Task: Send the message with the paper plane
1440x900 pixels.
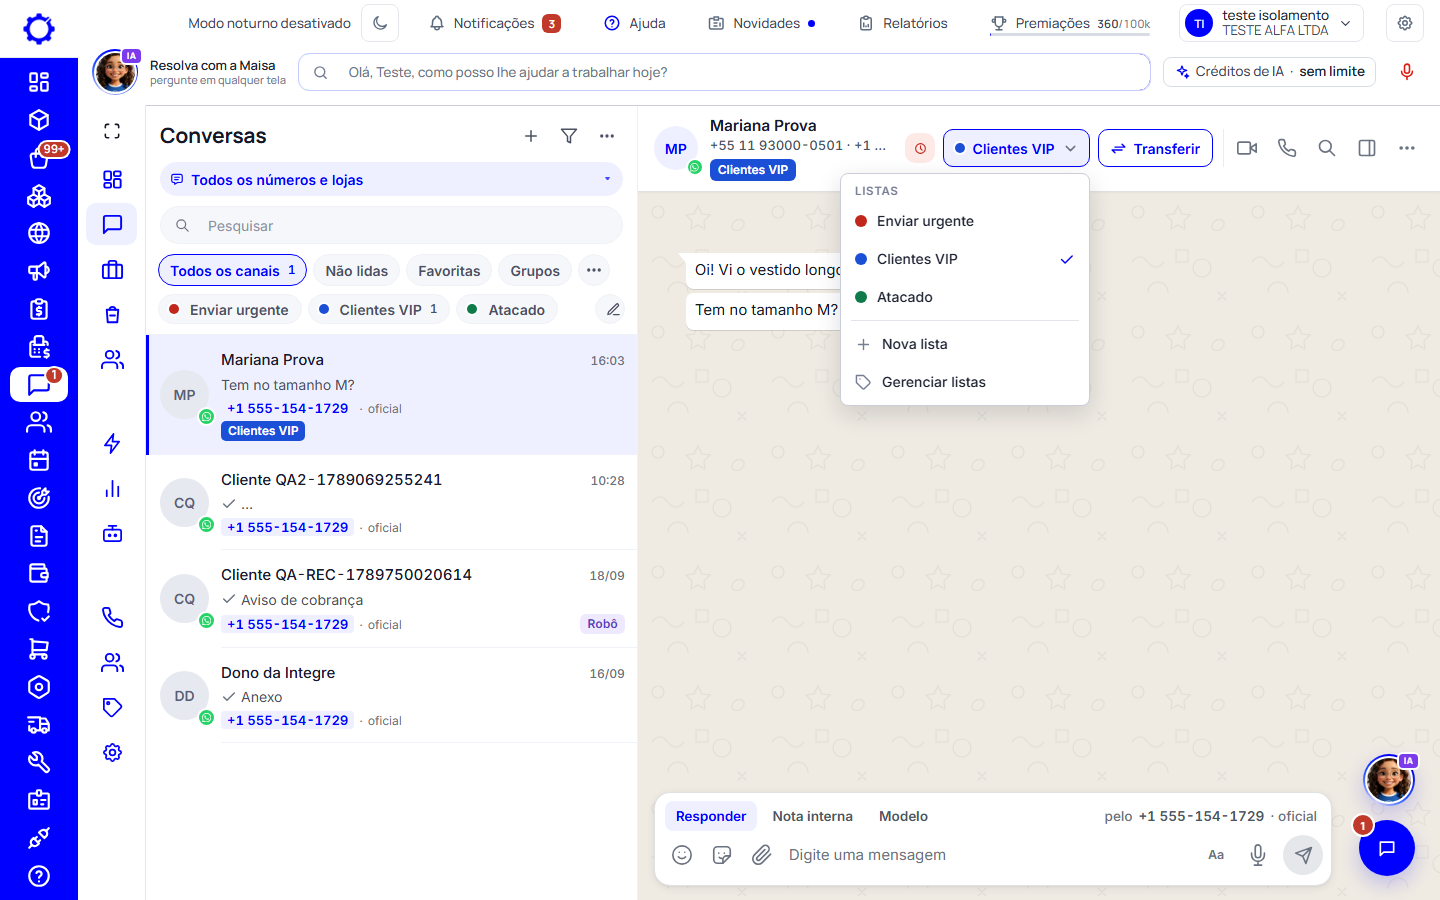Action: [x=1303, y=855]
